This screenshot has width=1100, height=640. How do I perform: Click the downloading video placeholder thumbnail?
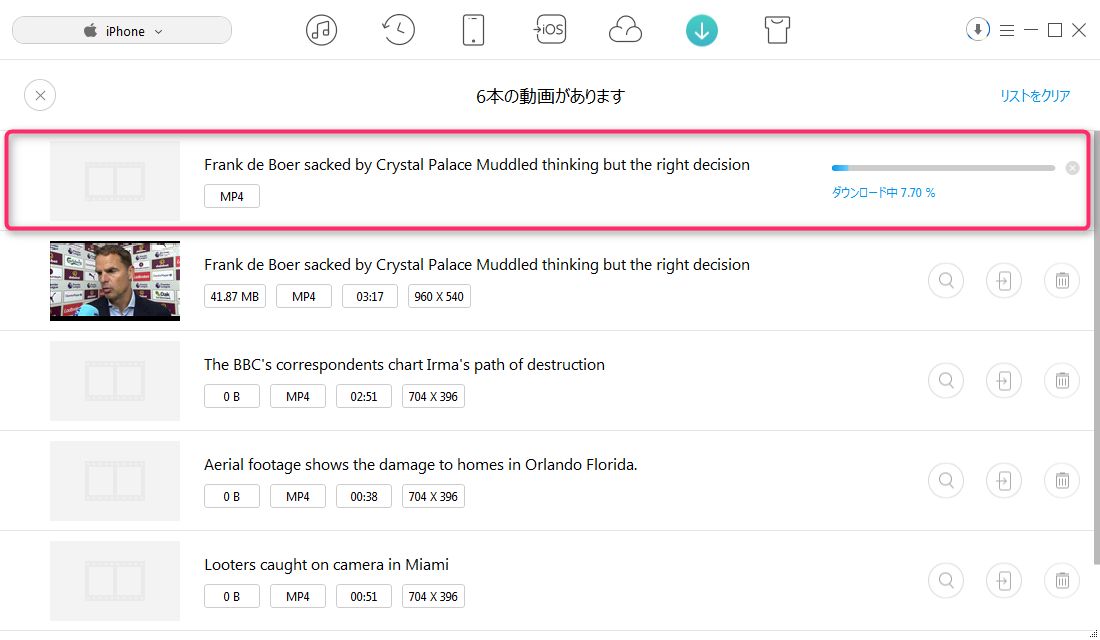[x=115, y=181]
